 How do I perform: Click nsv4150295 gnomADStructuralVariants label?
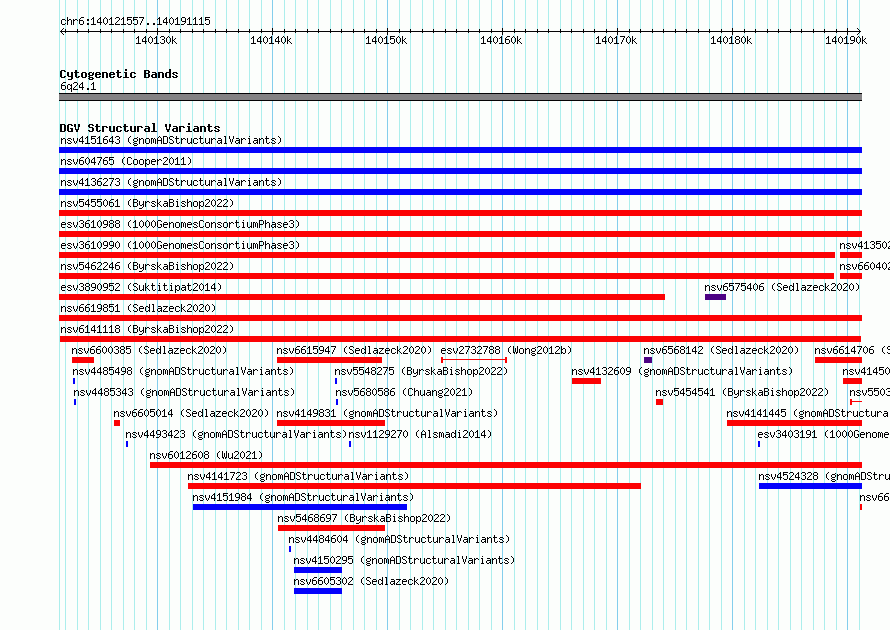(x=404, y=560)
